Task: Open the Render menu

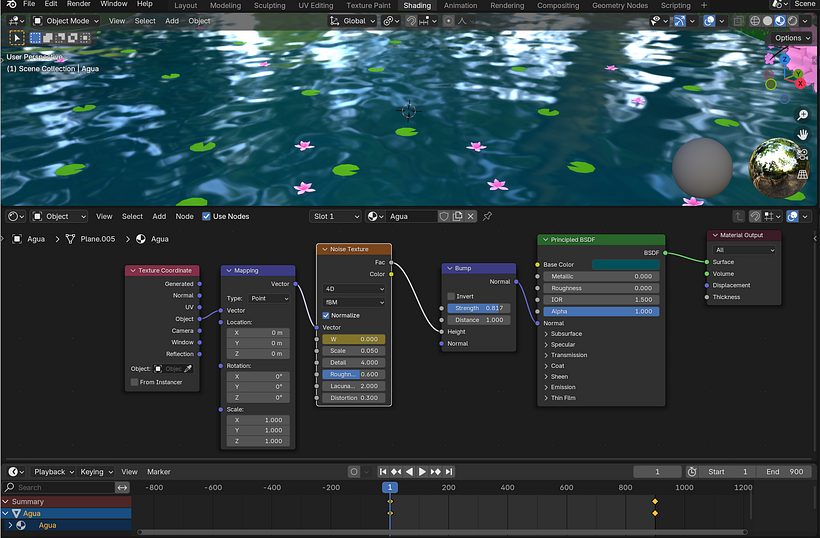Action: (x=78, y=4)
